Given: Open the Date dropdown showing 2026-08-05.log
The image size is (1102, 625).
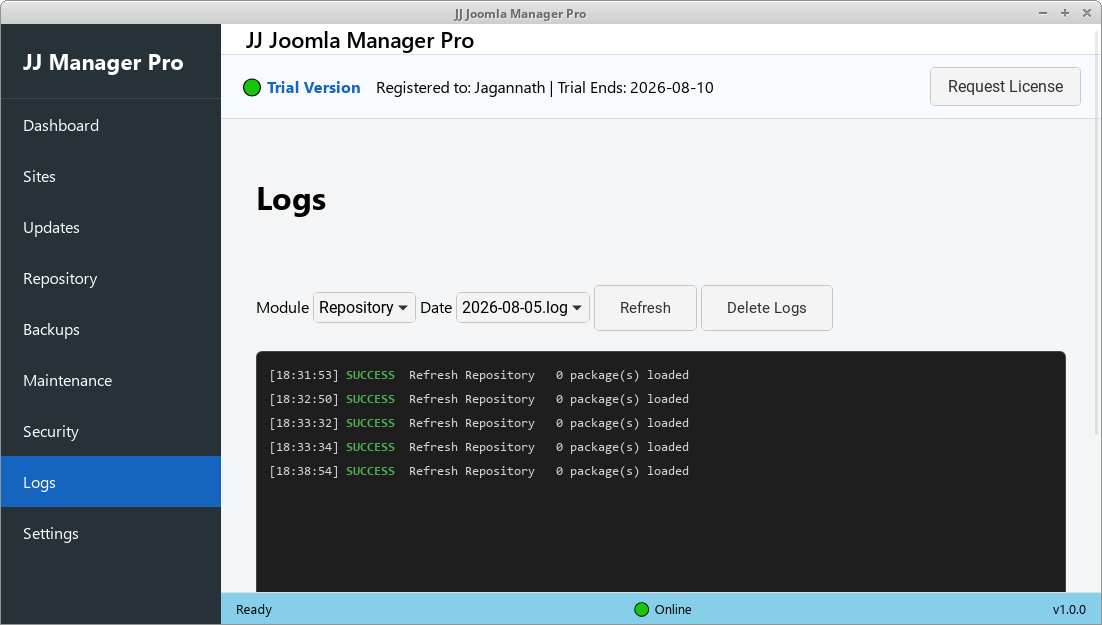Looking at the screenshot, I should [x=522, y=308].
